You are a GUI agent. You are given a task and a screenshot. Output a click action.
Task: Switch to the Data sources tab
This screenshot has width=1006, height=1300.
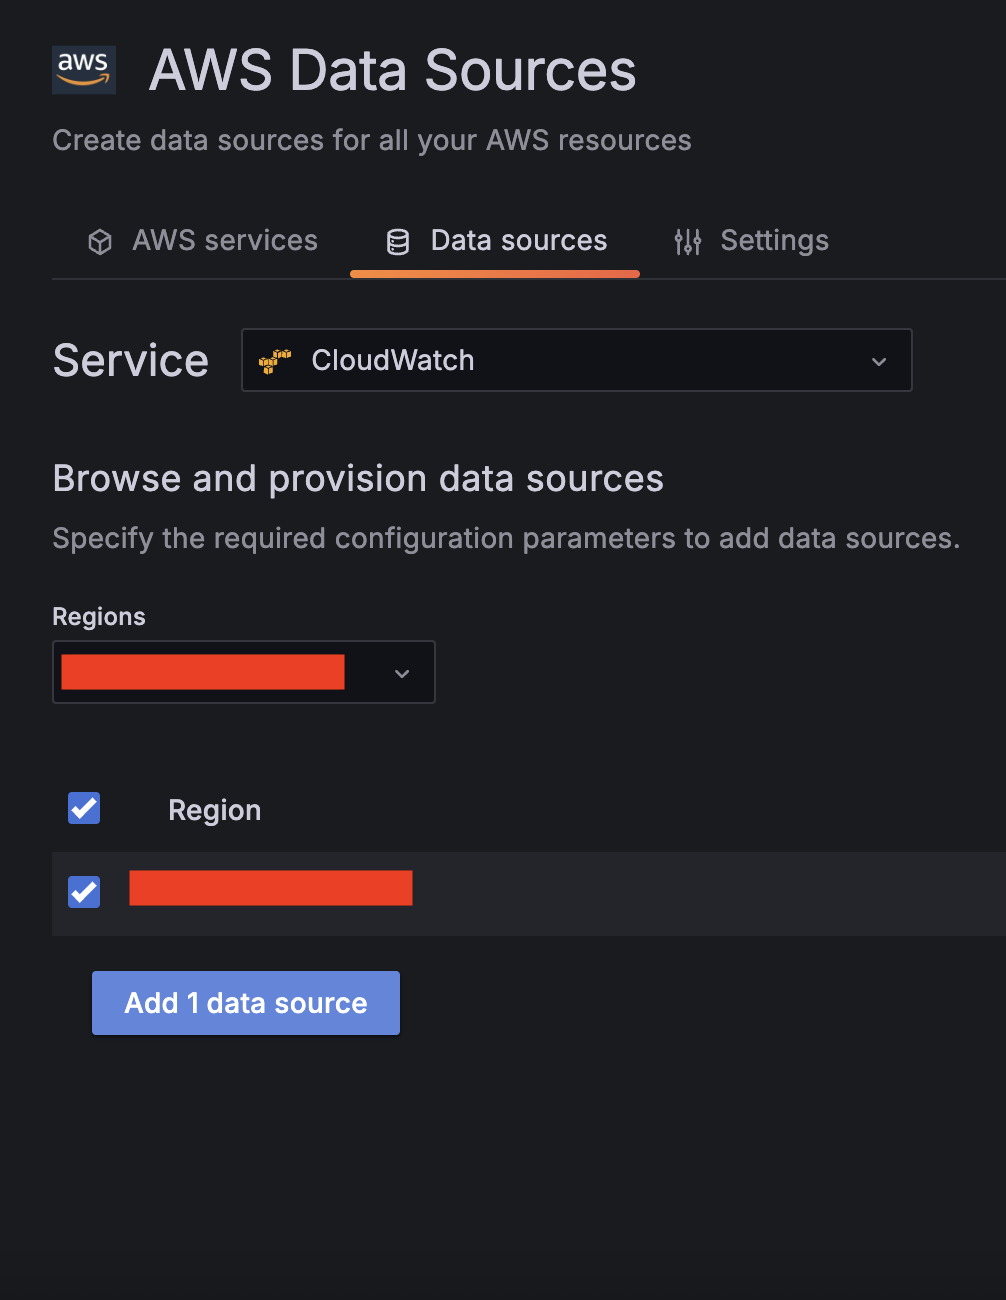(x=496, y=241)
